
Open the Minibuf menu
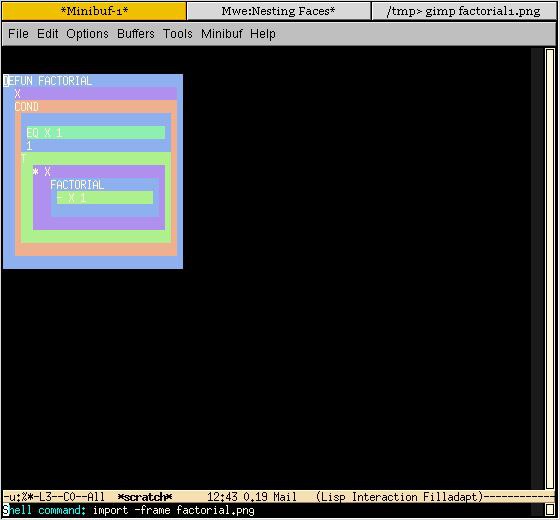(222, 34)
